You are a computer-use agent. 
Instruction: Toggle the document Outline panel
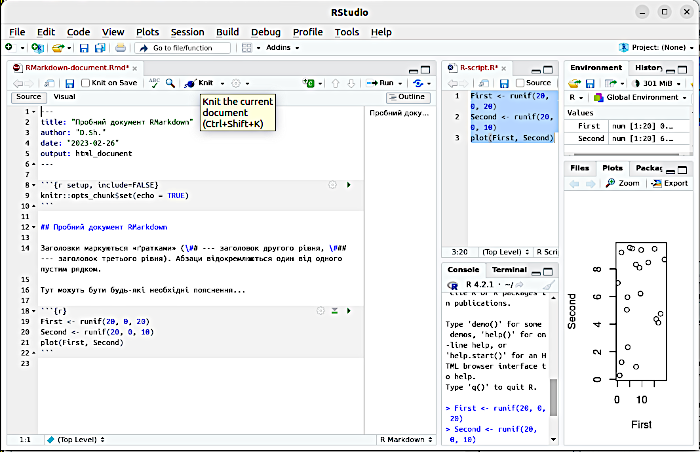pos(408,97)
